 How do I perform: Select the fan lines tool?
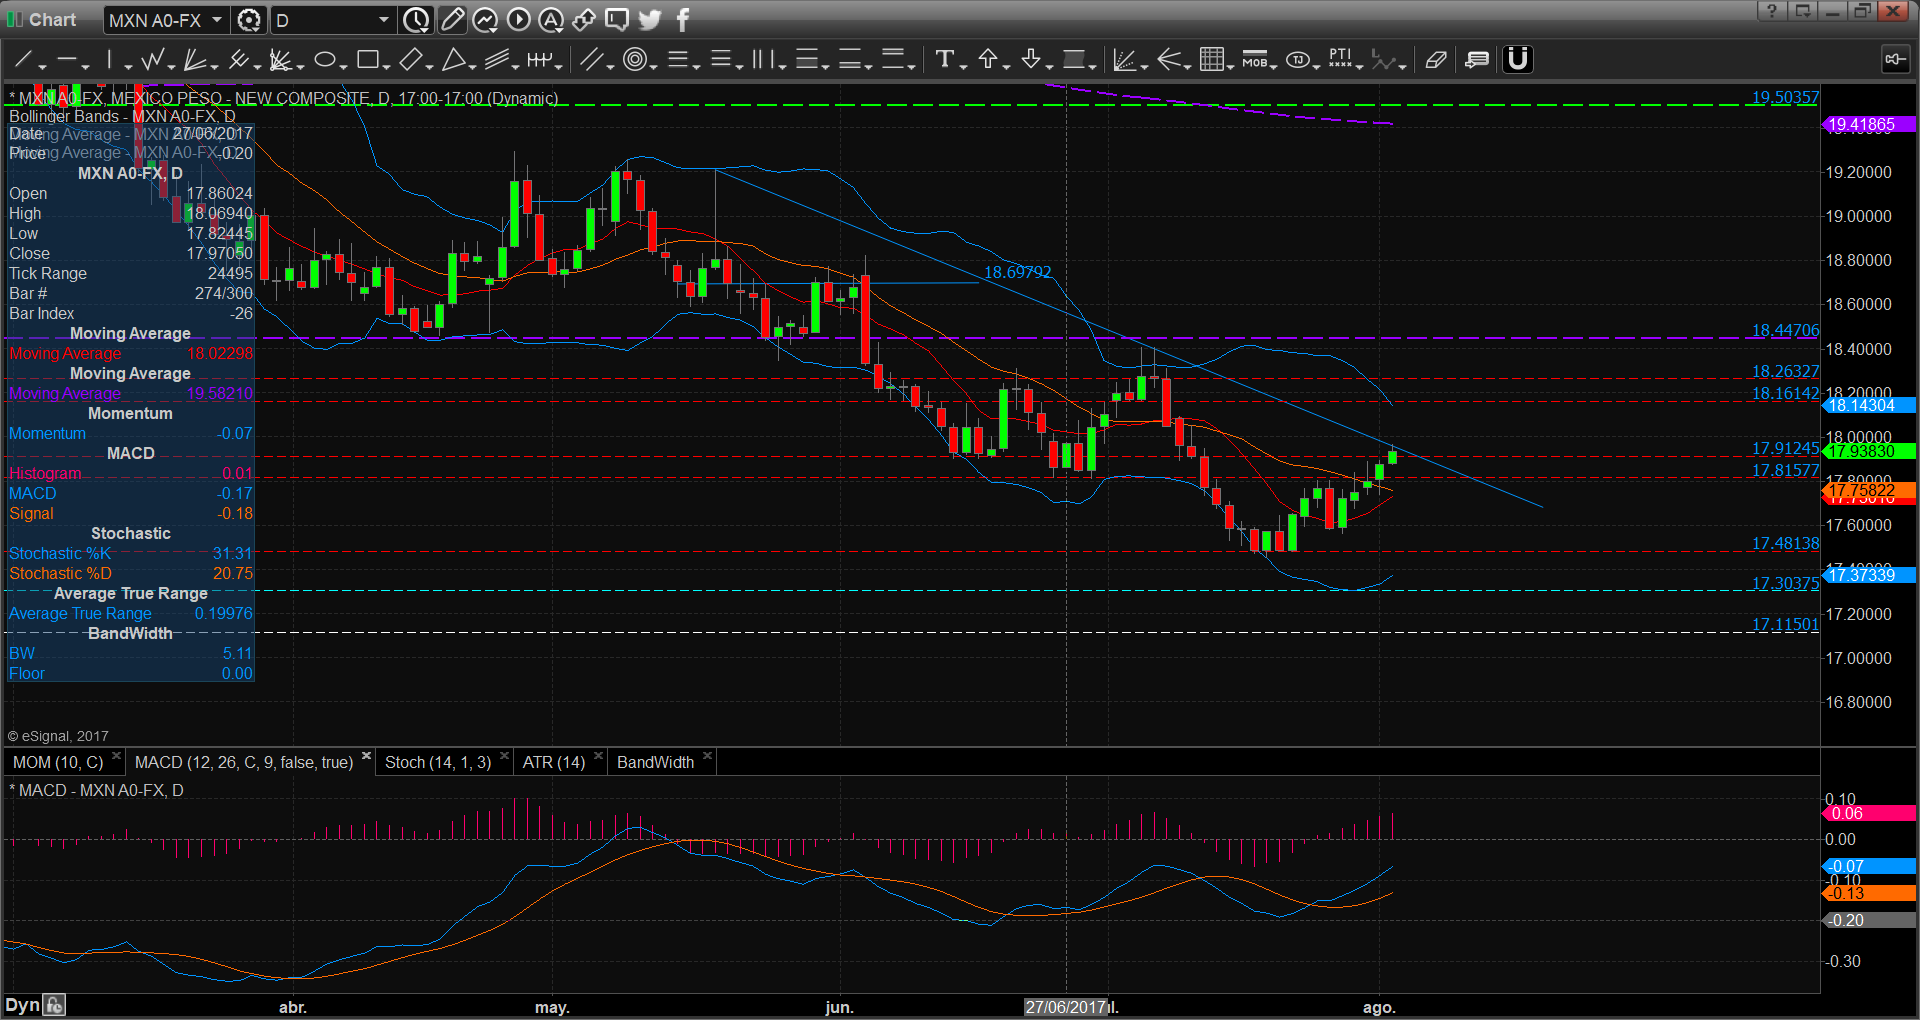click(x=196, y=60)
